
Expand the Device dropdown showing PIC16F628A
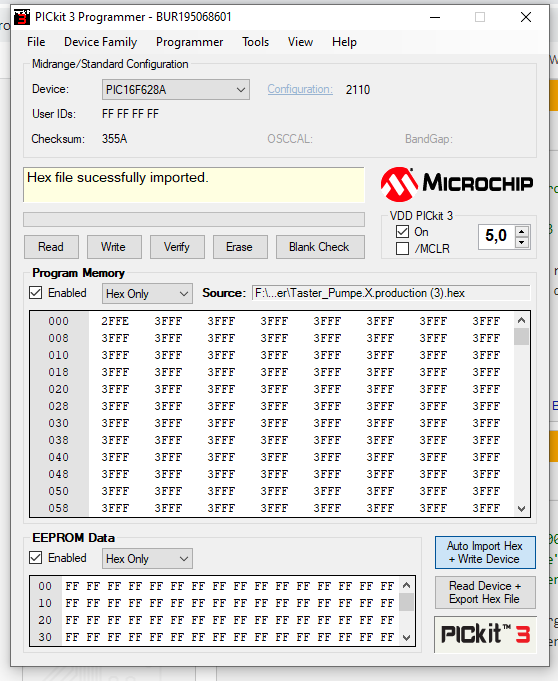(175, 89)
